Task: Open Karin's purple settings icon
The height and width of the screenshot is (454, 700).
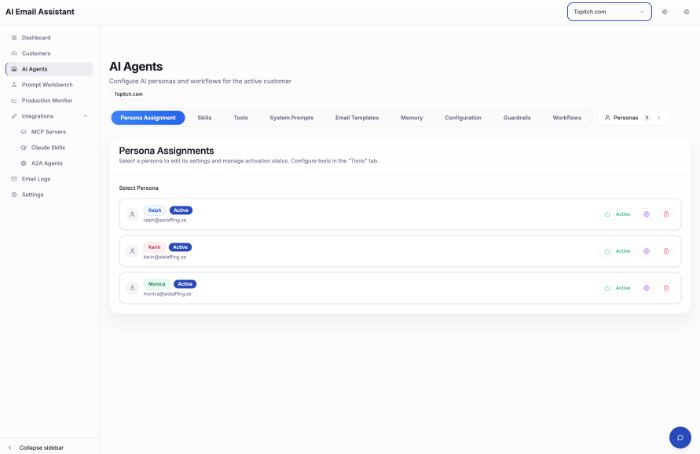Action: [x=646, y=251]
